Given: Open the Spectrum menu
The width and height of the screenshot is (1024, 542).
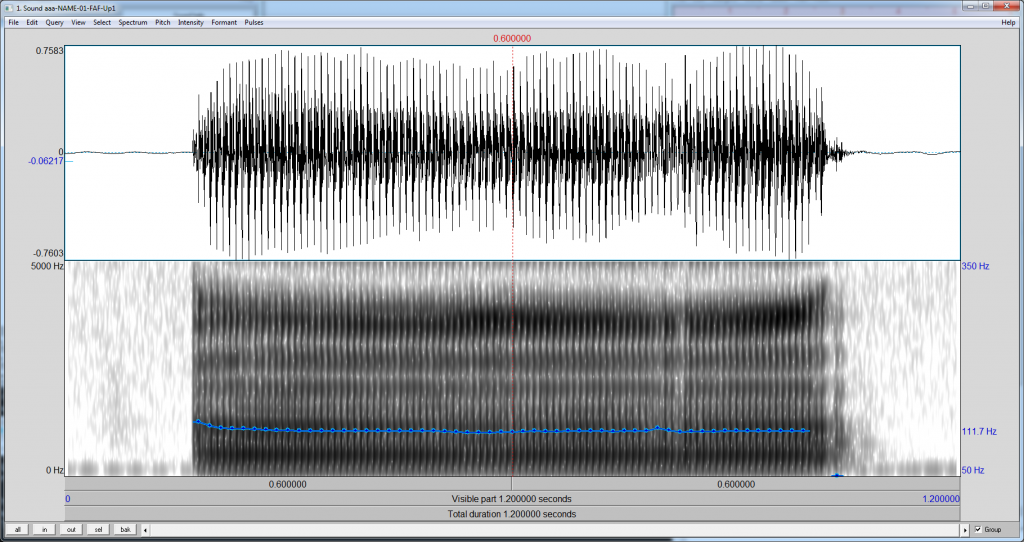Looking at the screenshot, I should pos(133,22).
